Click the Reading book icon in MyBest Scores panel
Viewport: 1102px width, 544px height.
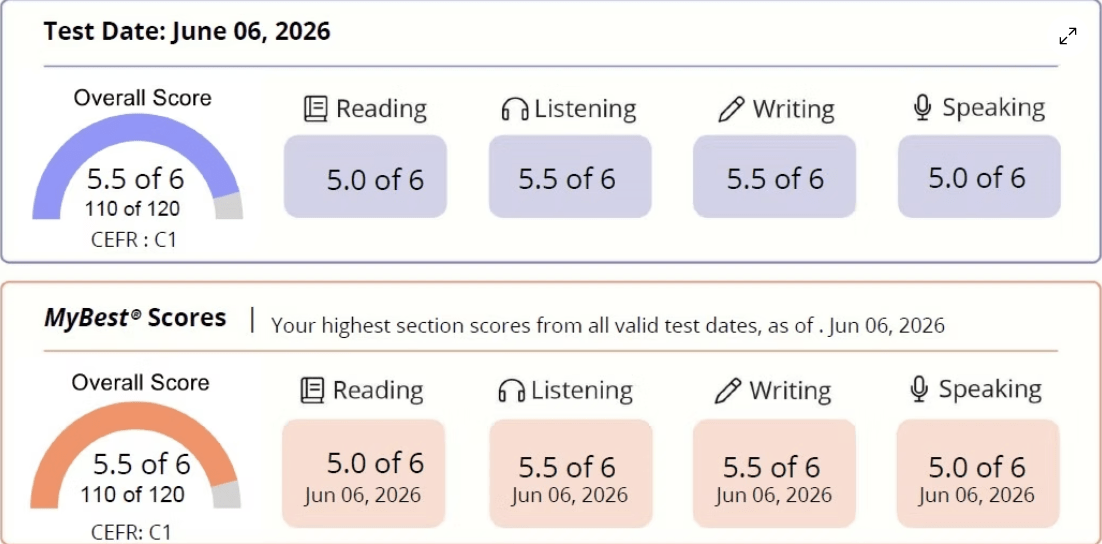tap(313, 390)
